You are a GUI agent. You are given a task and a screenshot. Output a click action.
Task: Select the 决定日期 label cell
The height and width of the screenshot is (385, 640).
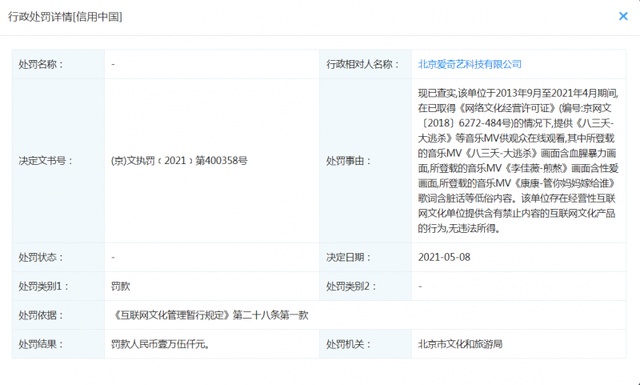click(x=366, y=257)
